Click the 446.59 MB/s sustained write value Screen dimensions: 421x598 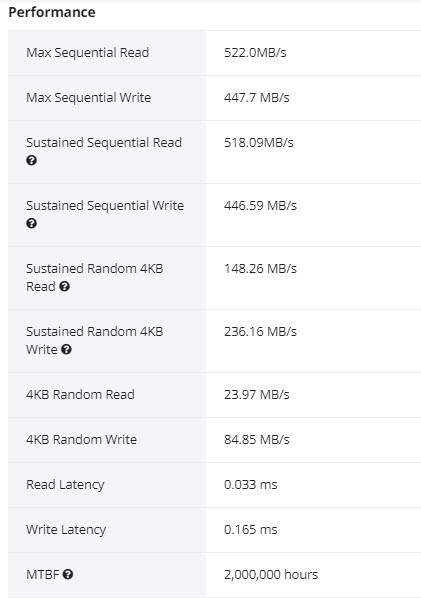260,206
